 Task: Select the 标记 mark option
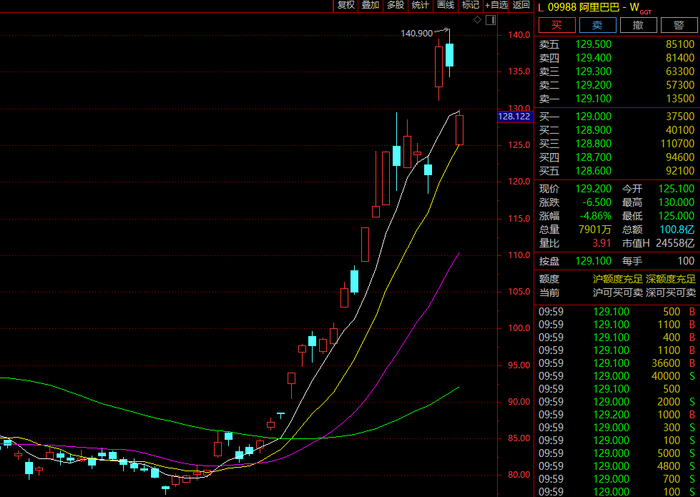[x=470, y=5]
